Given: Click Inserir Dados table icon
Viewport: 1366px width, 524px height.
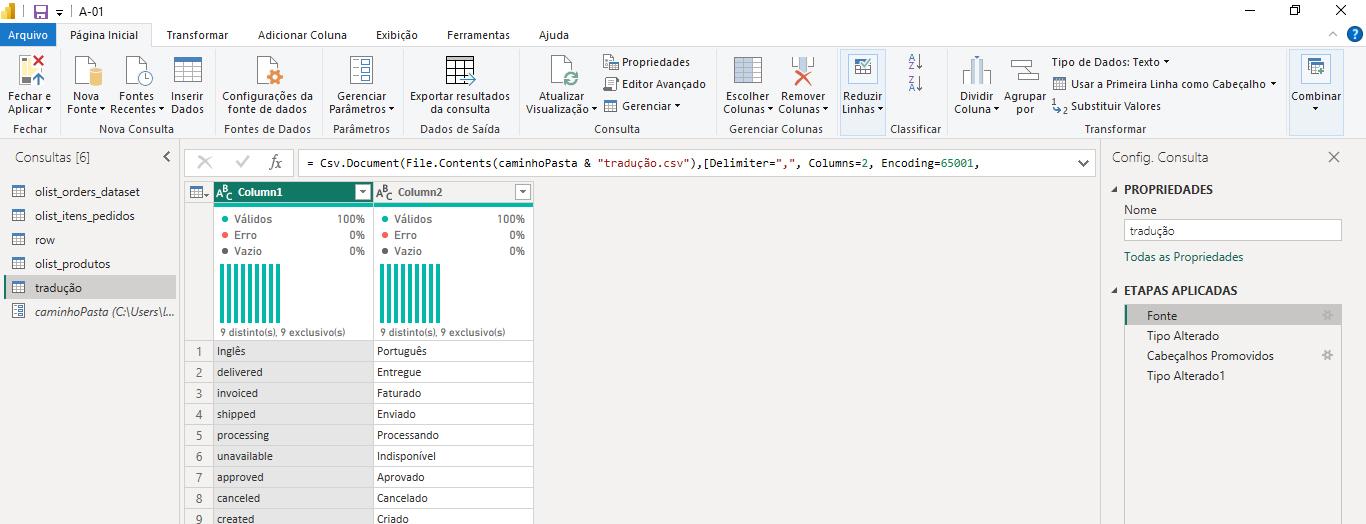Looking at the screenshot, I should point(187,71).
